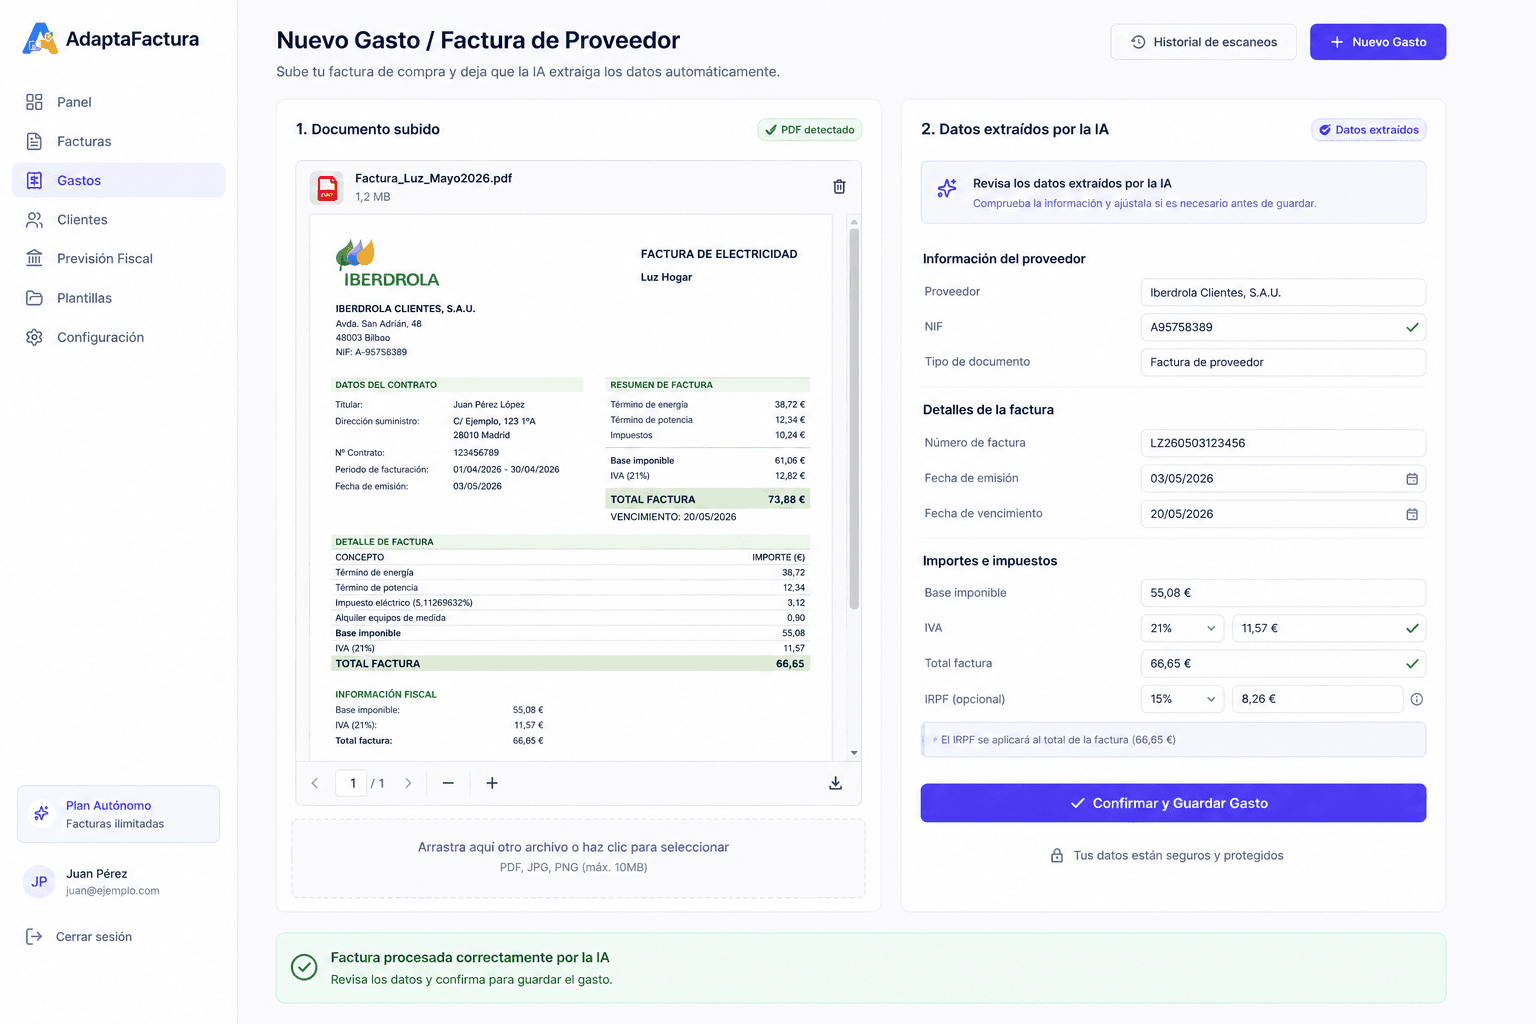This screenshot has height=1024, width=1536.
Task: Click the NIF input field
Action: click(1283, 327)
